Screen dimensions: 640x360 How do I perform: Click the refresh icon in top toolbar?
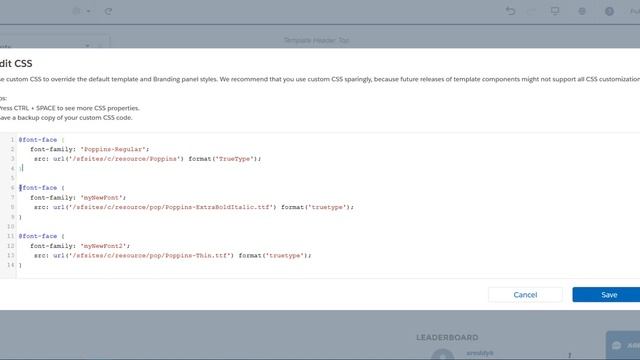coord(108,11)
